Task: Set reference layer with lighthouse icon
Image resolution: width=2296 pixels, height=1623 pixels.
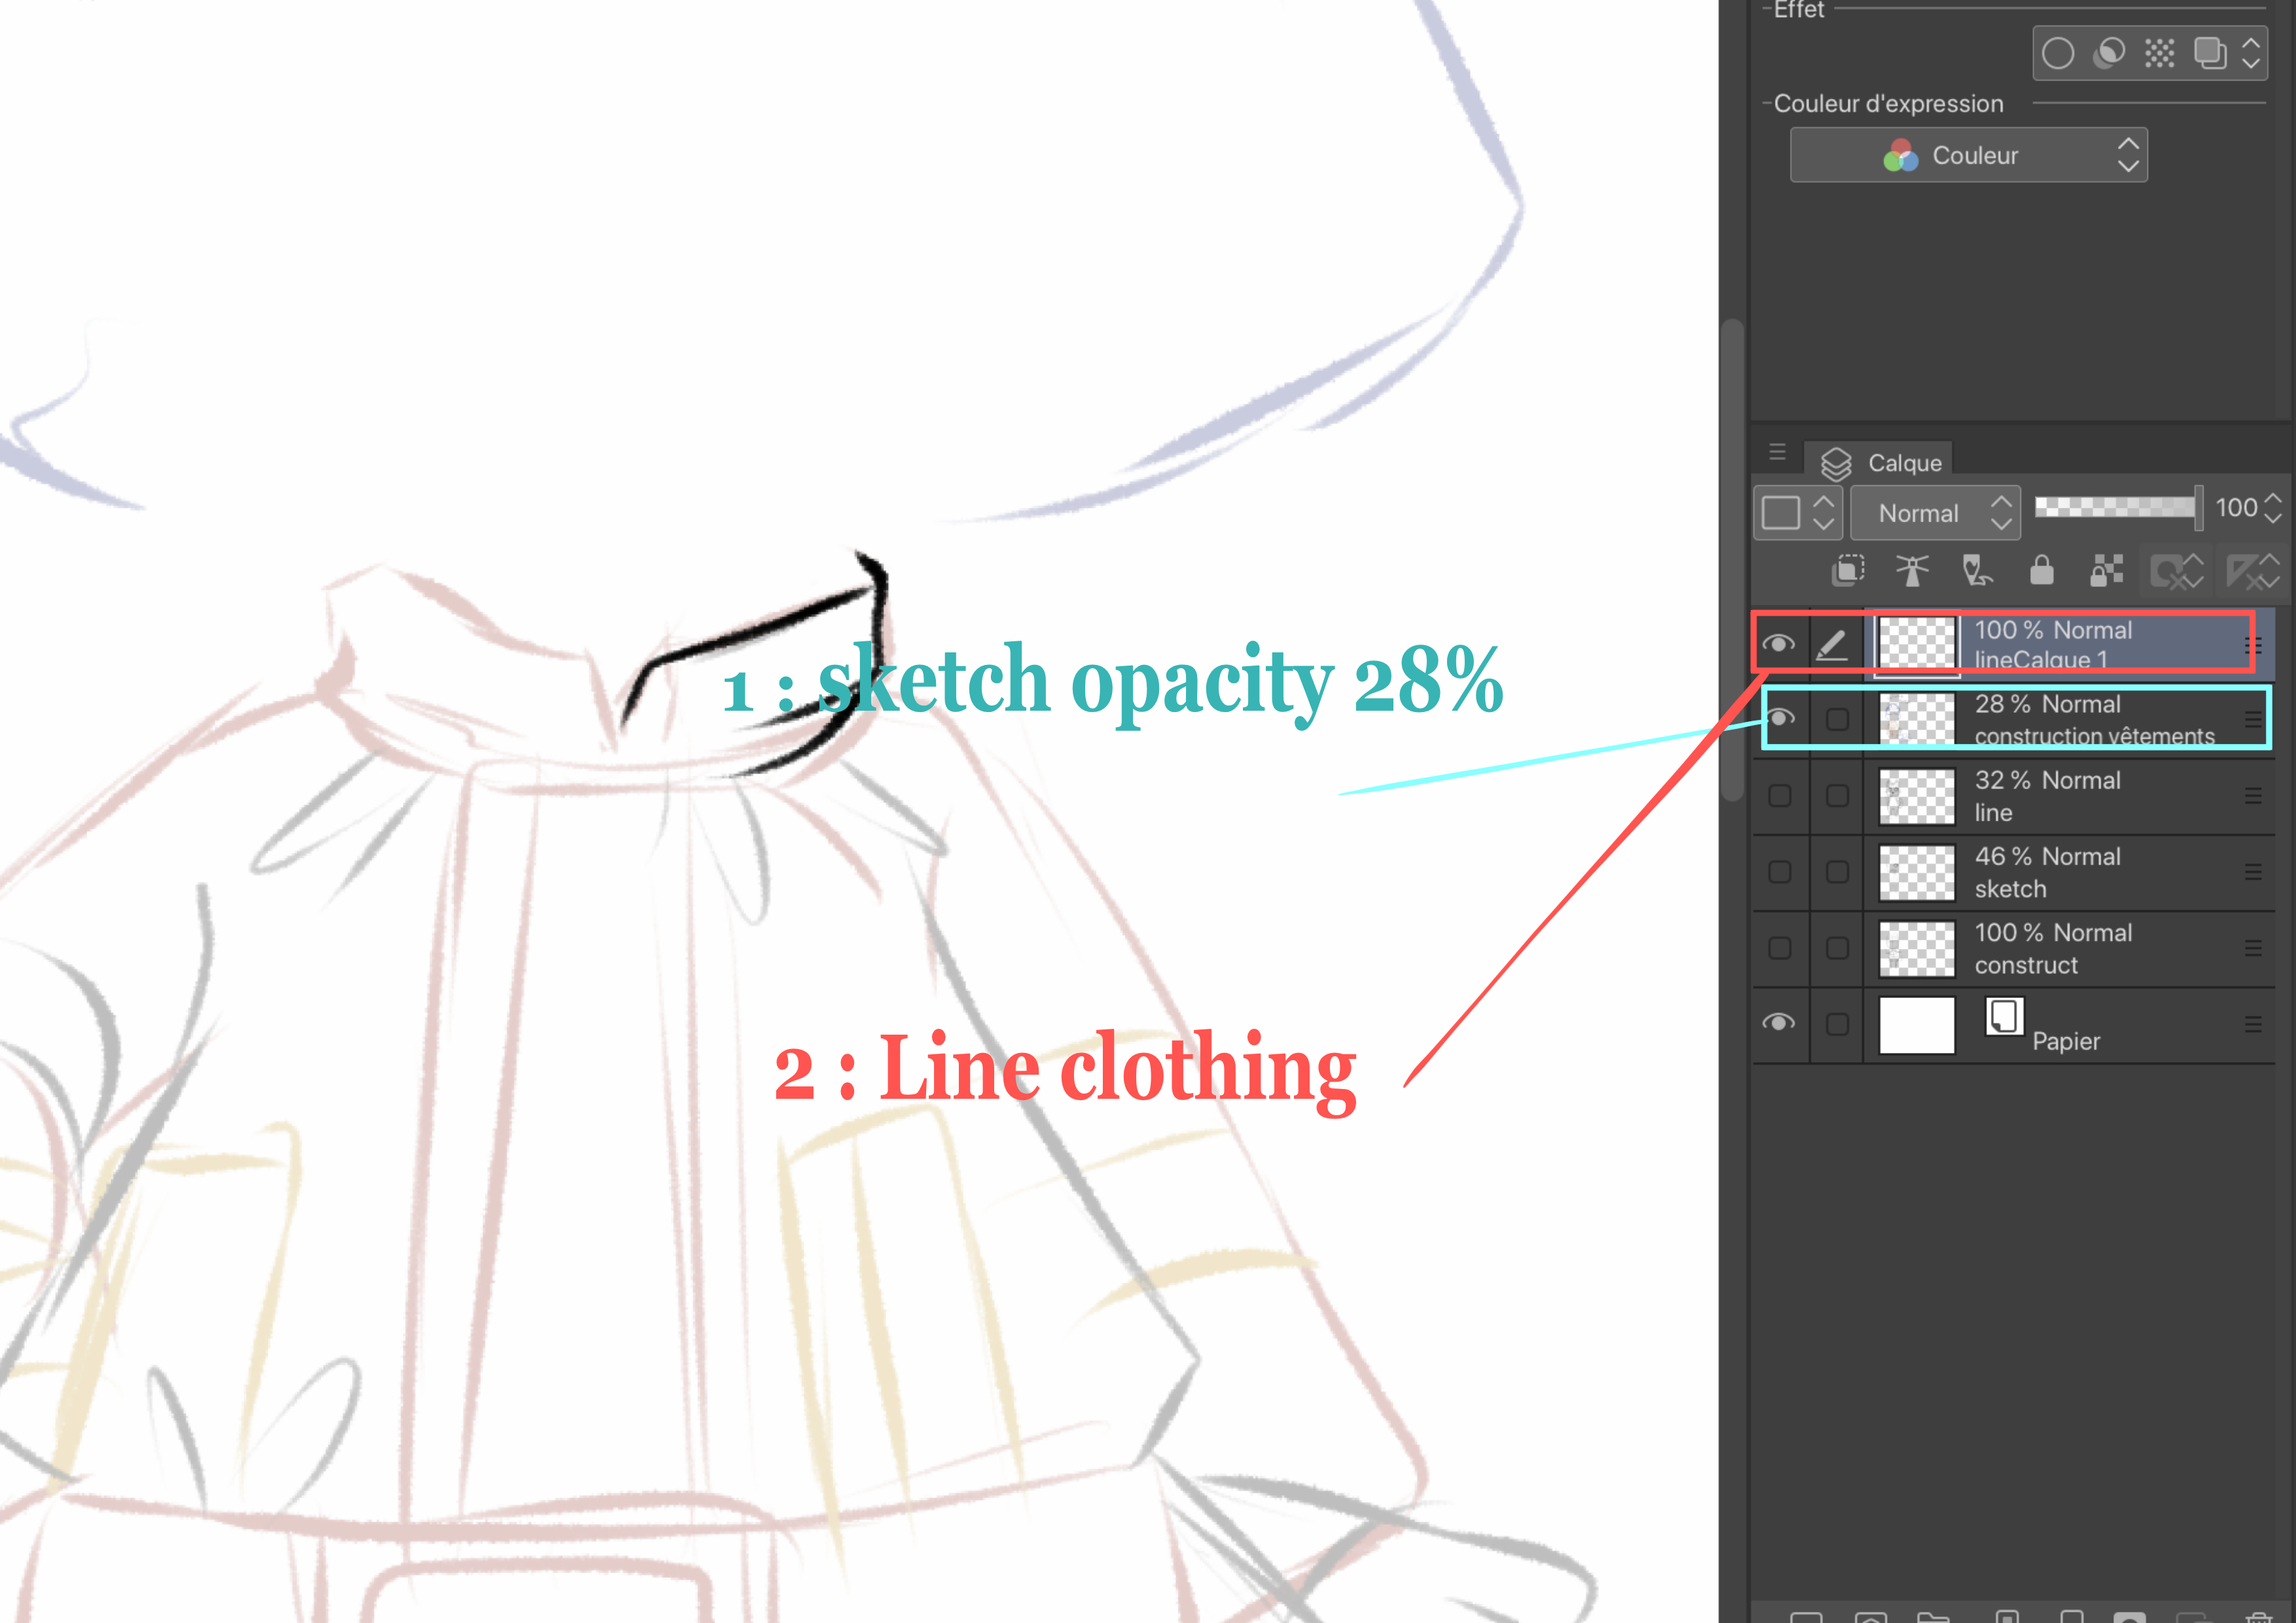Action: coord(1912,571)
